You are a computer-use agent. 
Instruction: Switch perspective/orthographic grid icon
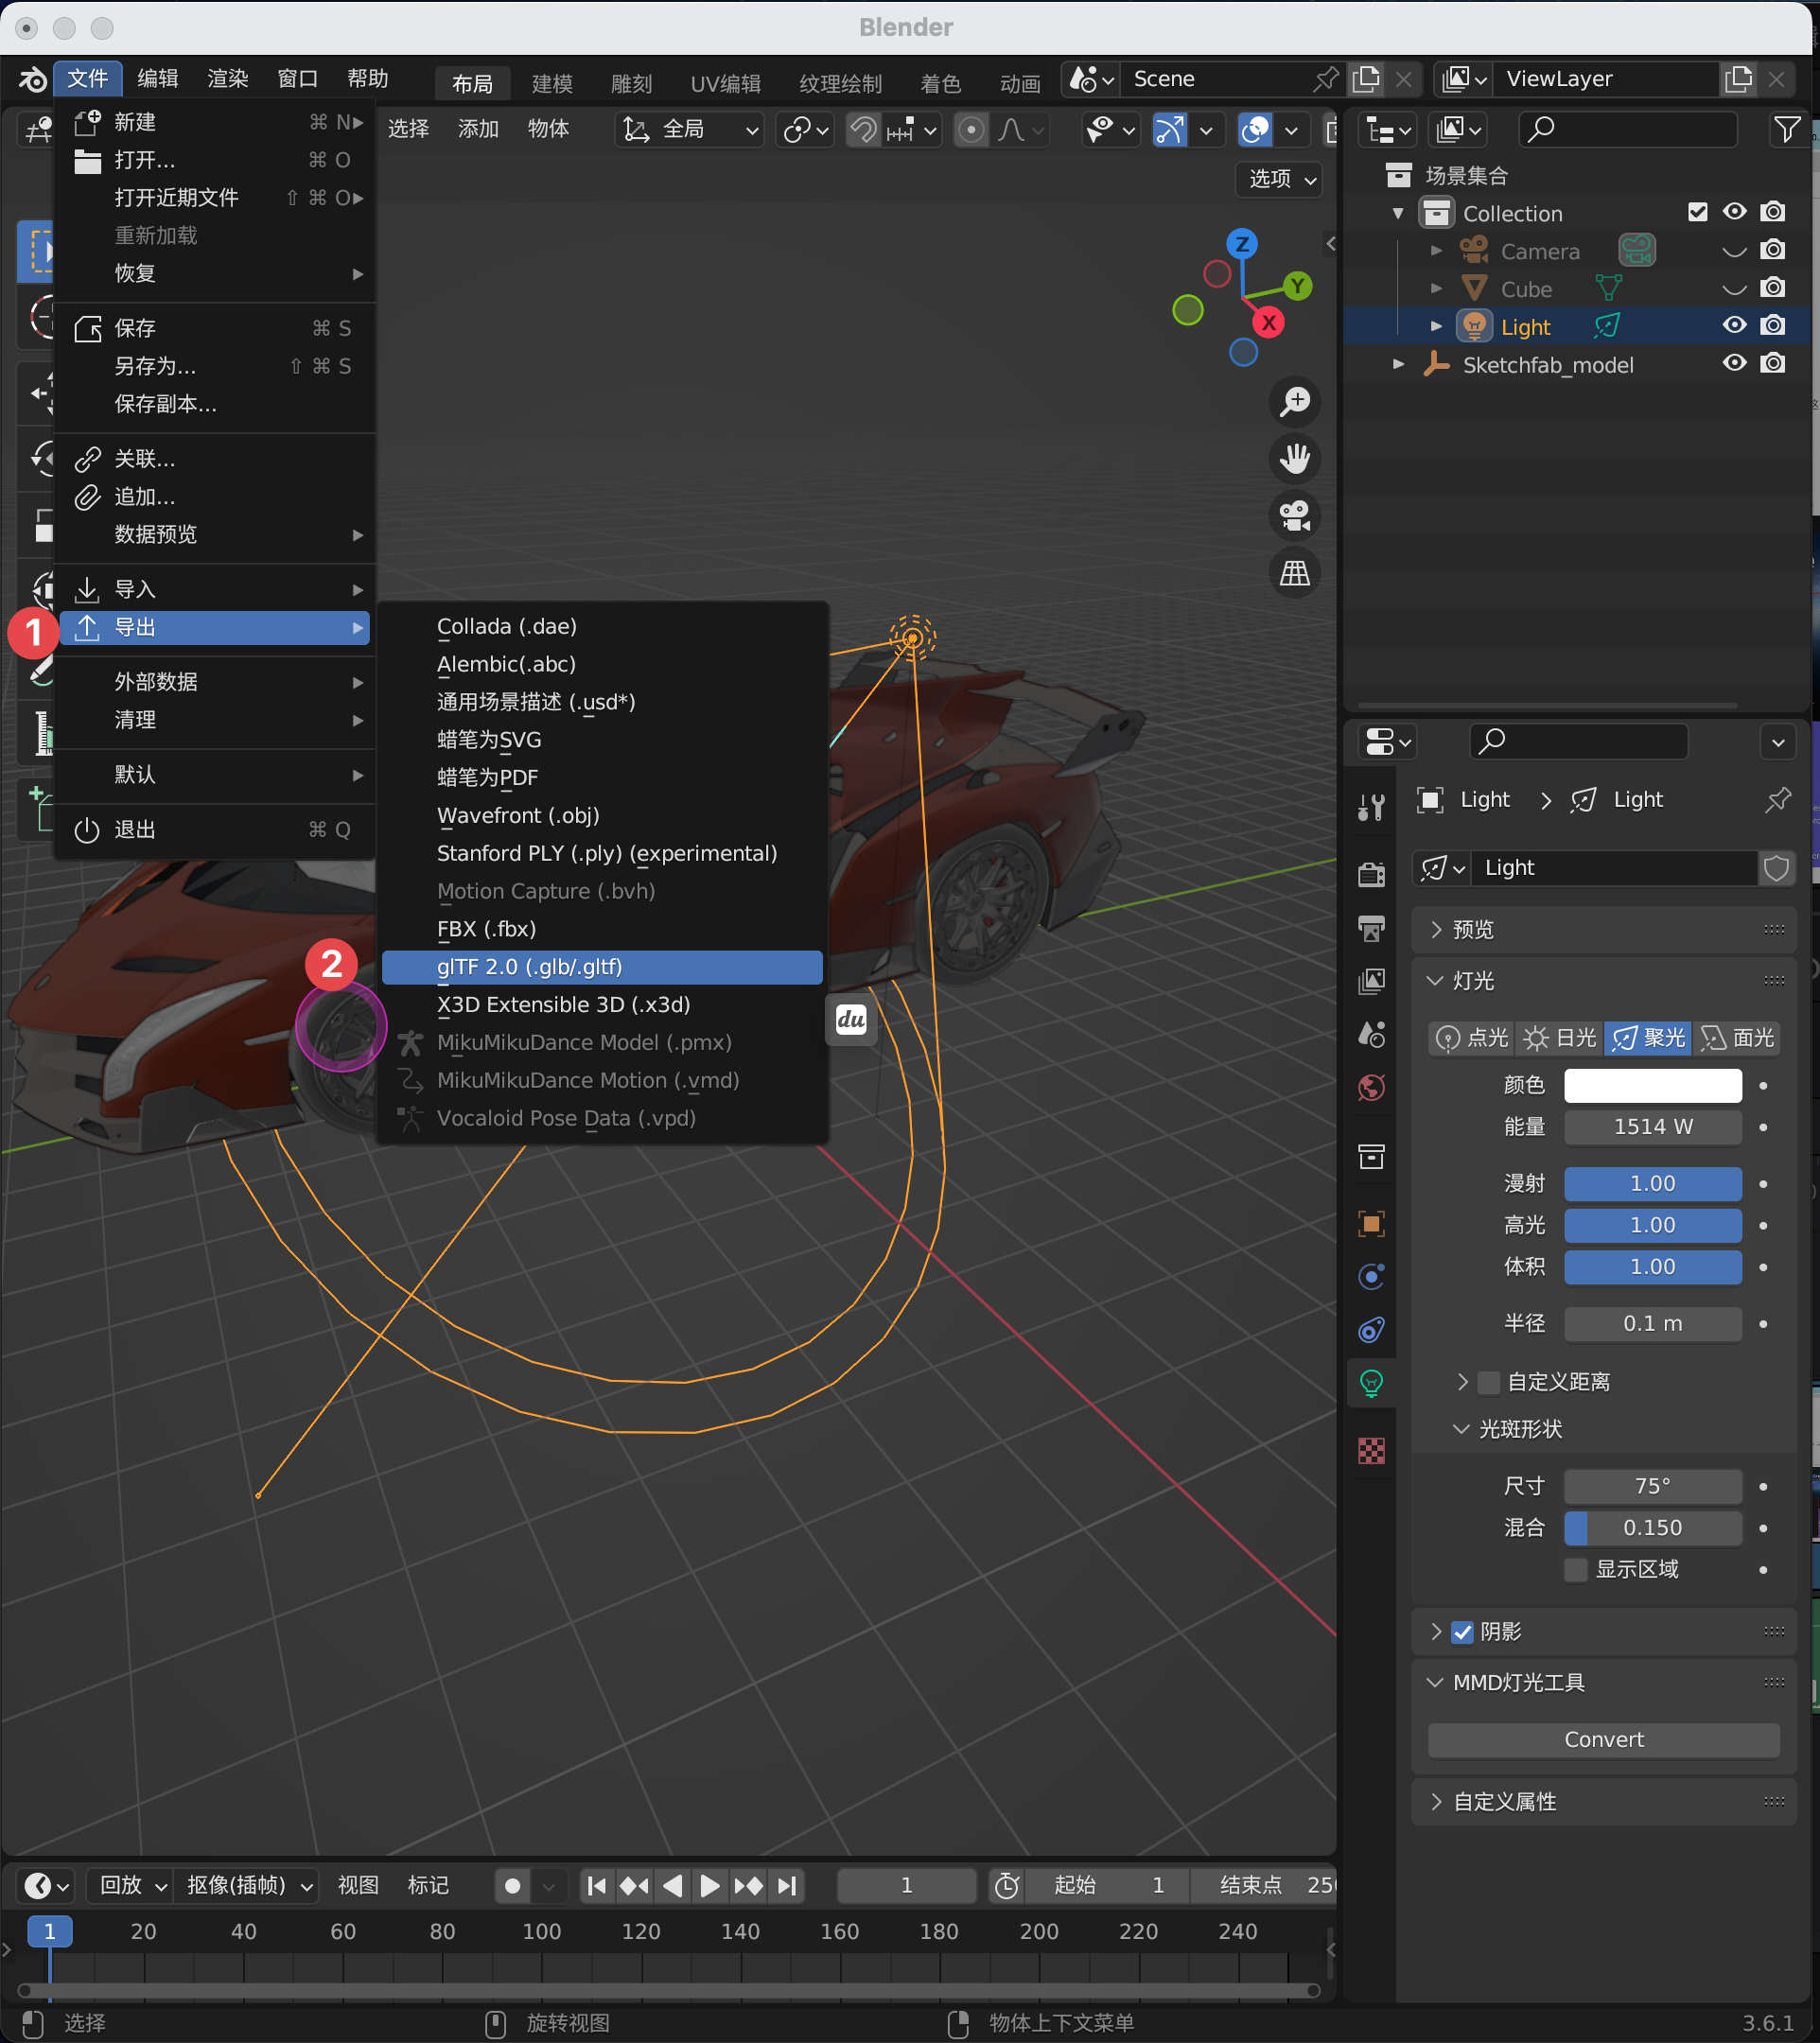1295,573
